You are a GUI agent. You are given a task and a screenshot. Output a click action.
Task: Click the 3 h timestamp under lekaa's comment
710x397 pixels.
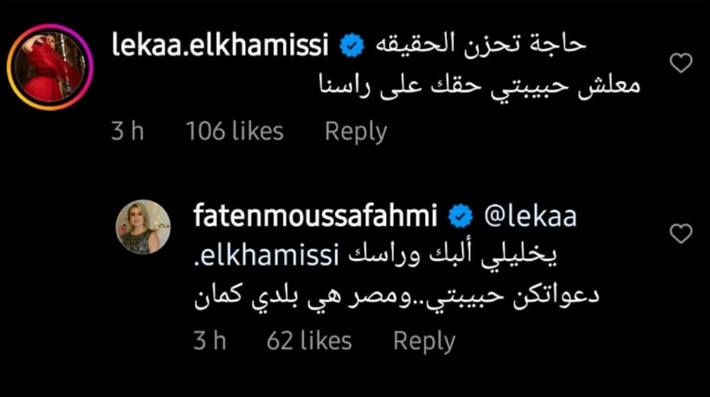pos(128,132)
